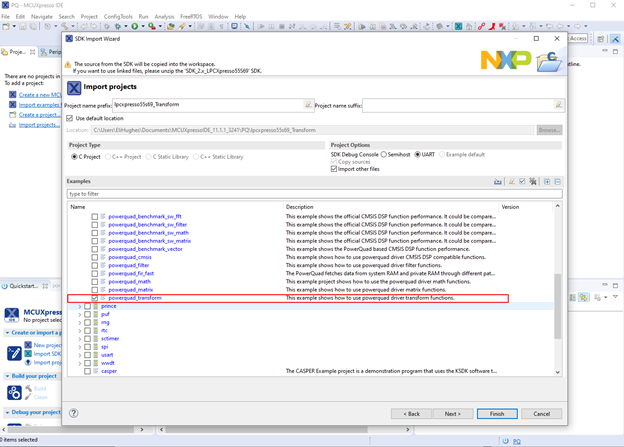Open the File menu

point(6,17)
